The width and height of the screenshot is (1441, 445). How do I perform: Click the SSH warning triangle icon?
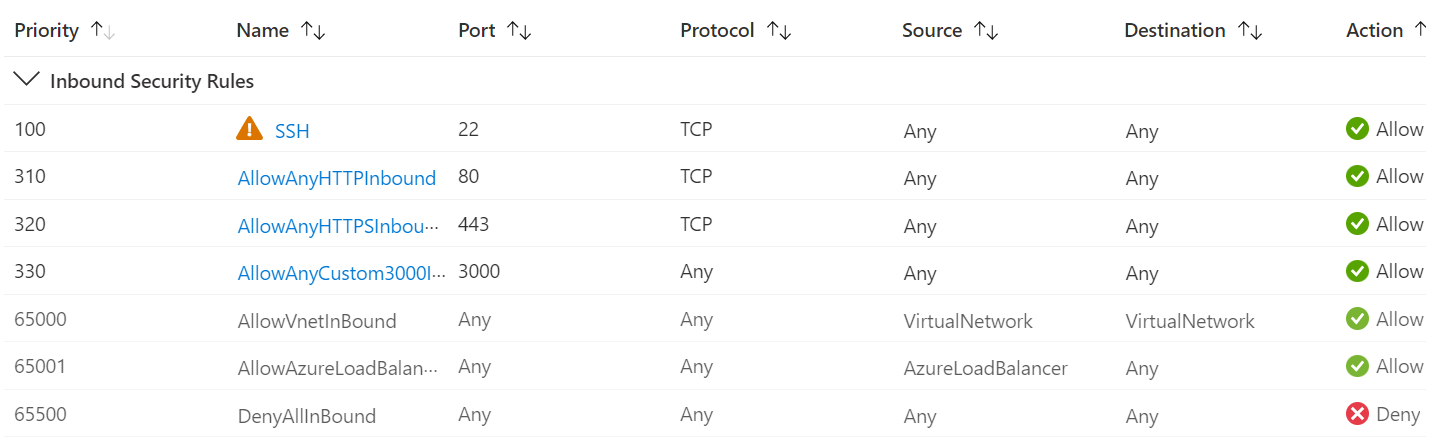point(249,129)
